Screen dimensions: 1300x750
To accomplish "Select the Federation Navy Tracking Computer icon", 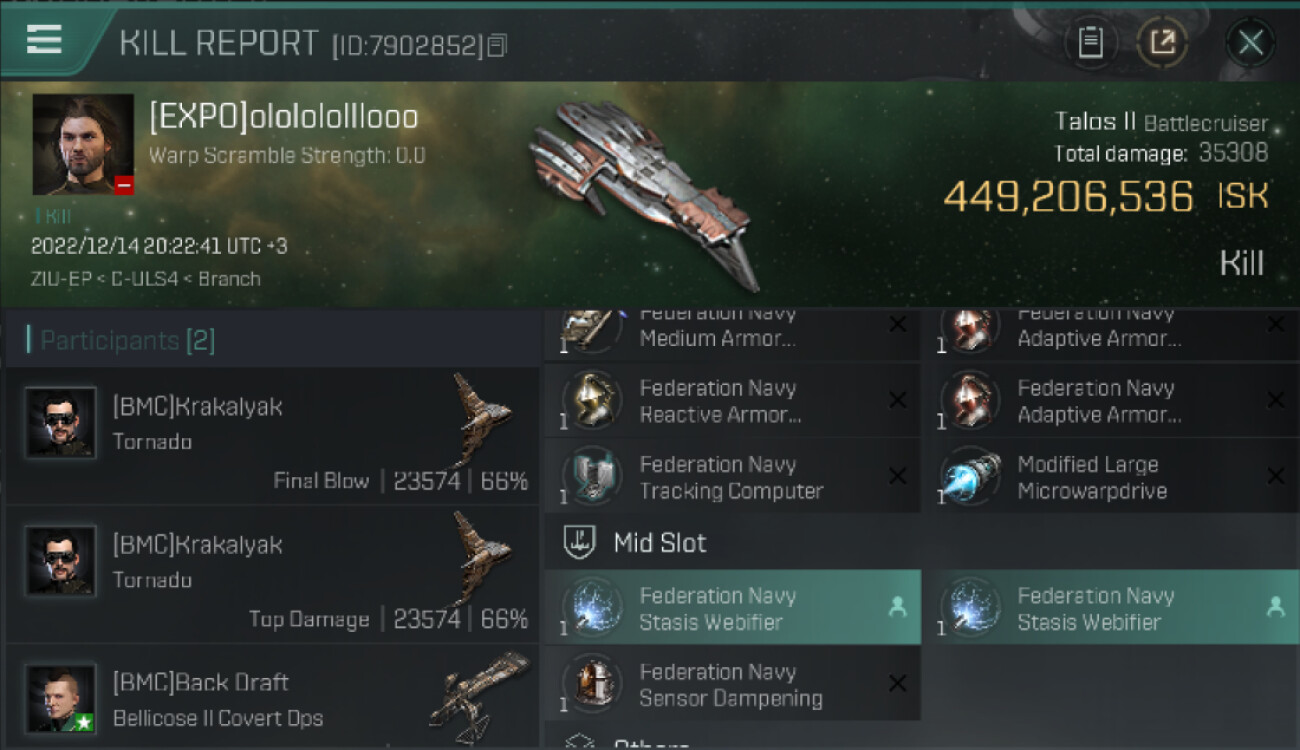I will click(592, 477).
